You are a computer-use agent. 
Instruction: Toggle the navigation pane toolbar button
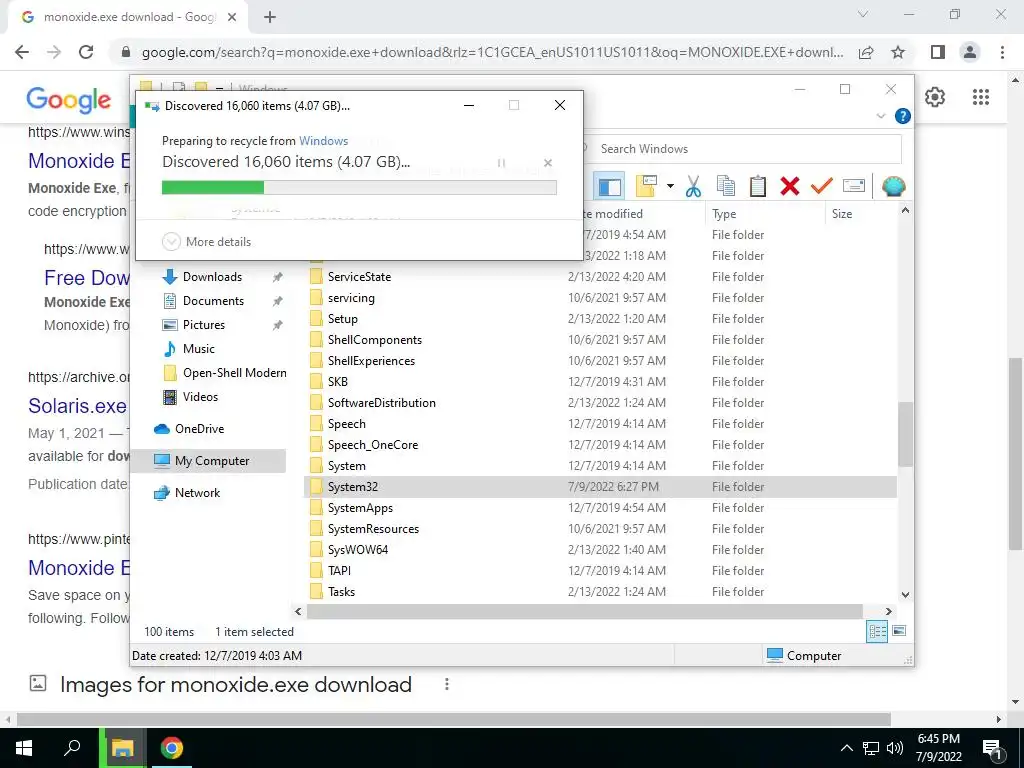[x=609, y=187]
